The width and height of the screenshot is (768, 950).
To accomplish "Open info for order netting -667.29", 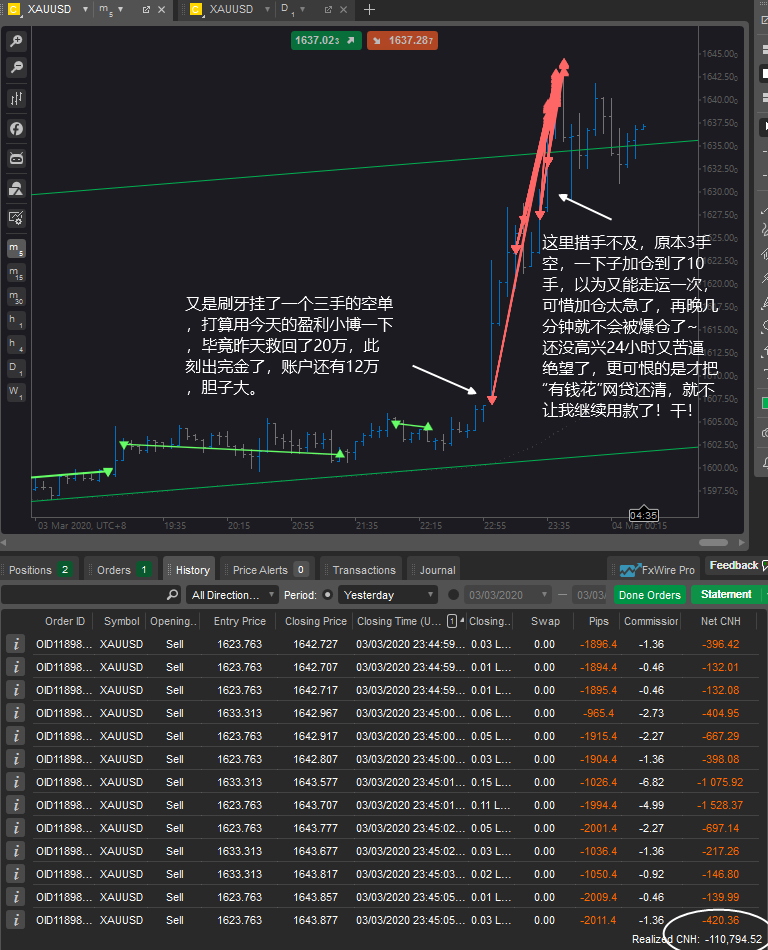I will pos(16,736).
